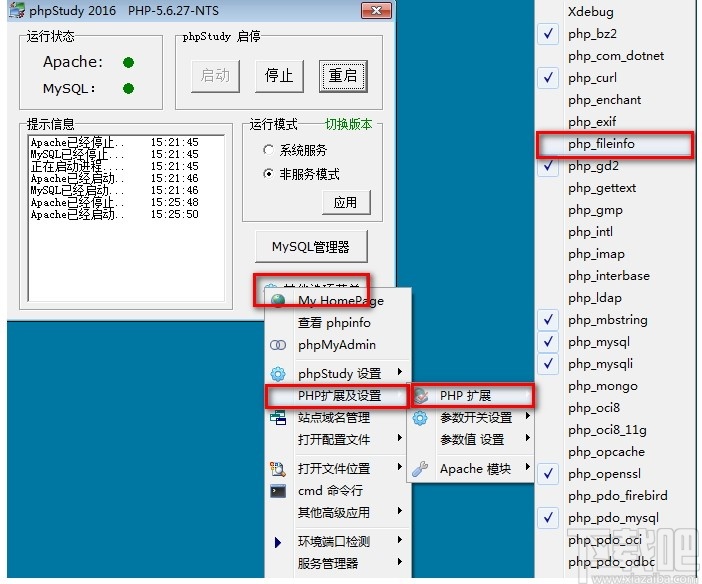Open the MySQL管理器 button
This screenshot has height=584, width=702.
pos(311,247)
